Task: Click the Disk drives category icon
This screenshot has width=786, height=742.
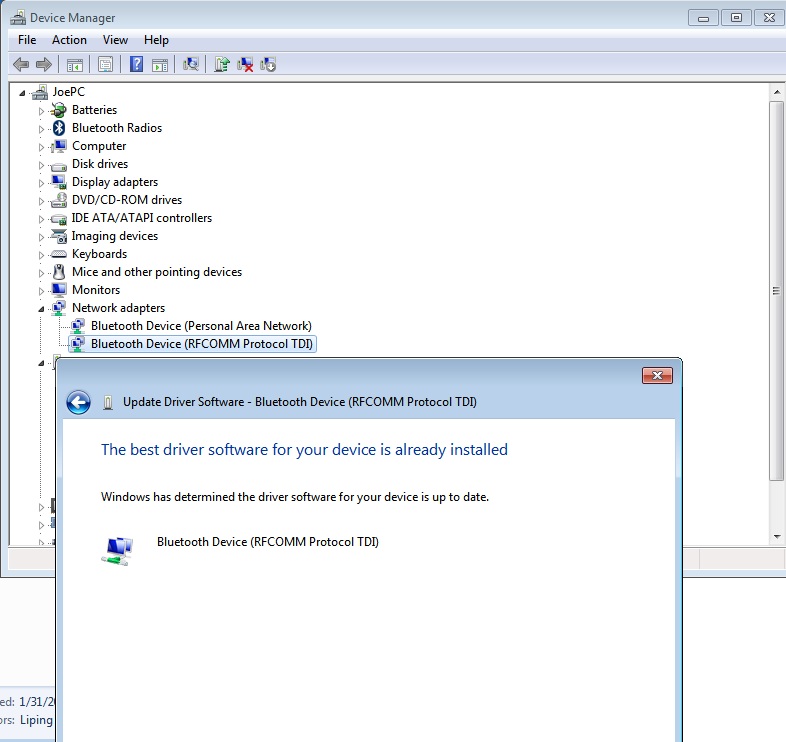Action: click(59, 165)
